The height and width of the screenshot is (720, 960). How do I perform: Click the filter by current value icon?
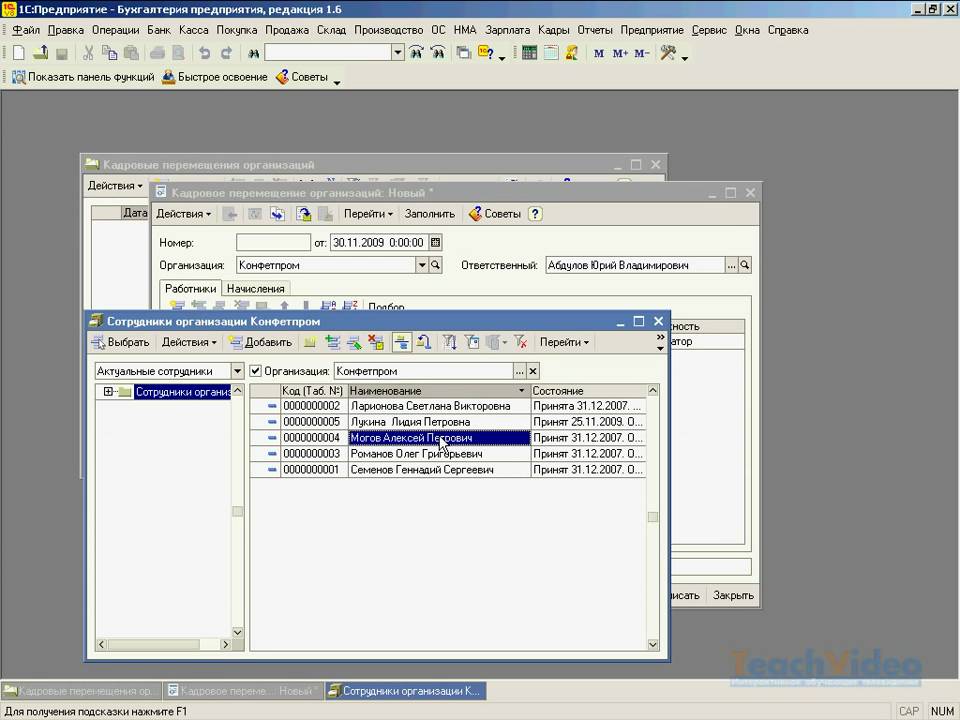point(472,342)
